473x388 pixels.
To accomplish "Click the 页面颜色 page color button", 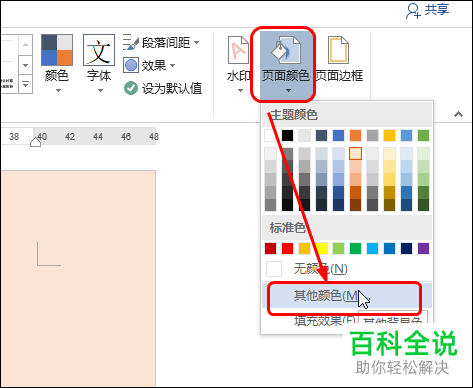I will point(286,65).
